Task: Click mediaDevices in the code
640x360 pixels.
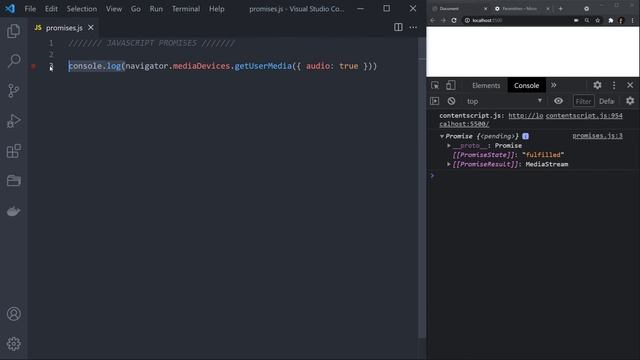Action: 201,66
